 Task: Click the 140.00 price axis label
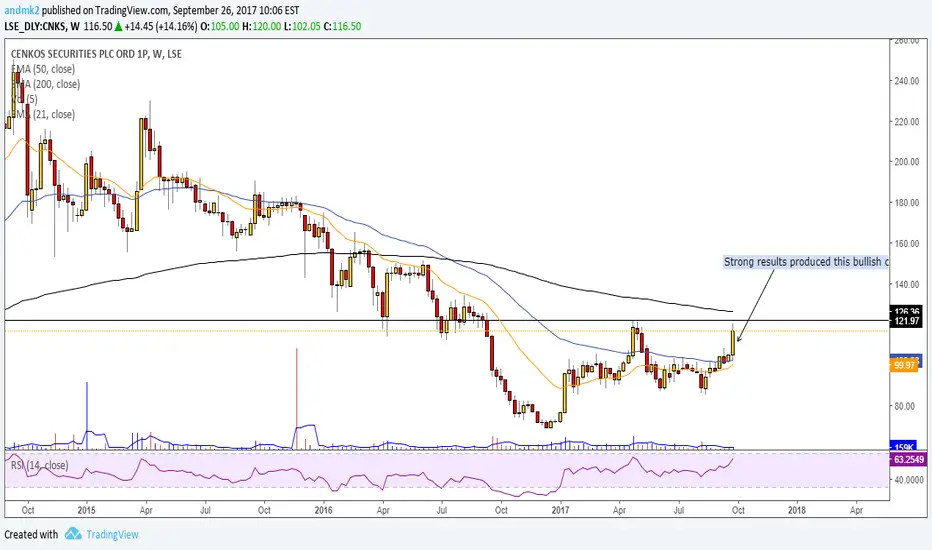coord(907,284)
